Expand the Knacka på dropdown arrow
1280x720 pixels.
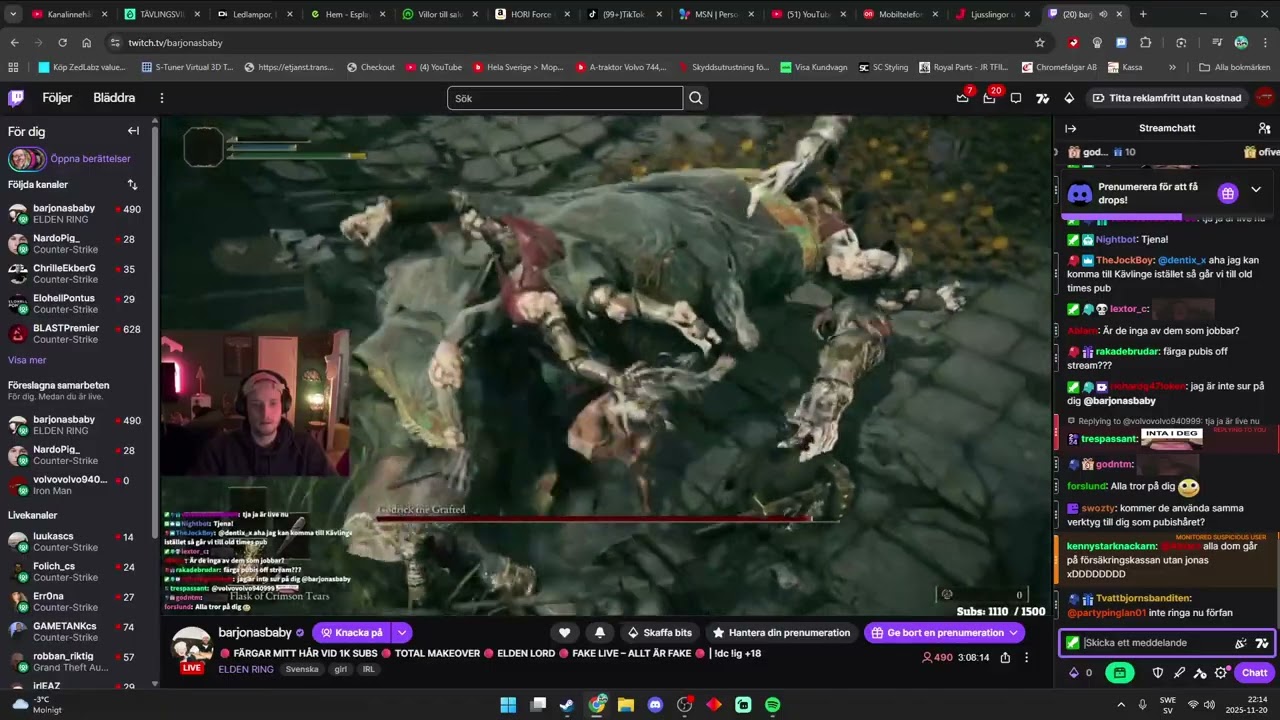coord(402,633)
